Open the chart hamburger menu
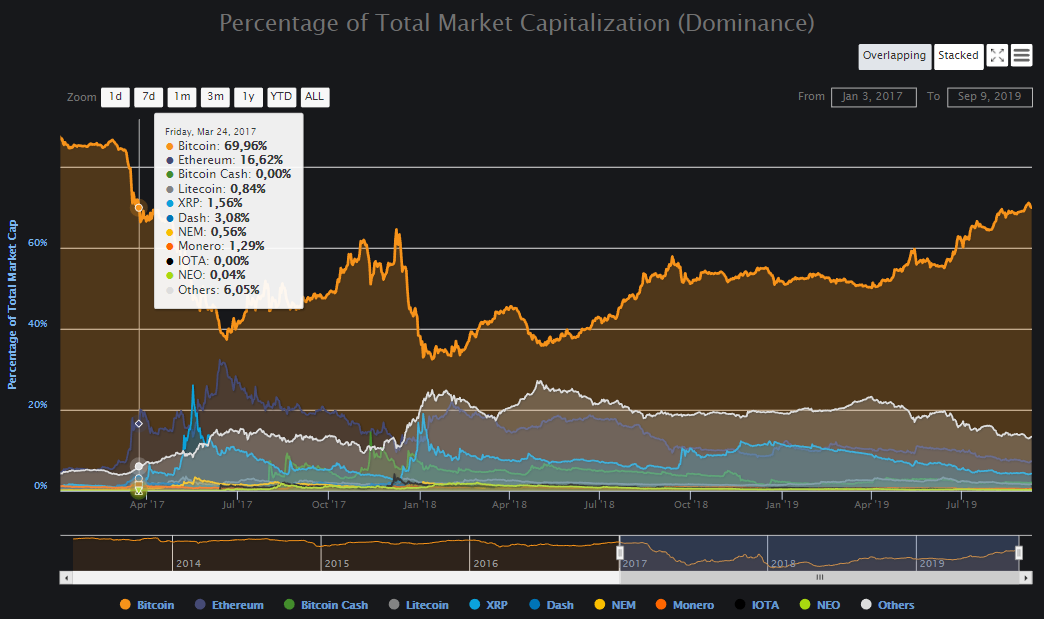1044x619 pixels. tap(1021, 56)
